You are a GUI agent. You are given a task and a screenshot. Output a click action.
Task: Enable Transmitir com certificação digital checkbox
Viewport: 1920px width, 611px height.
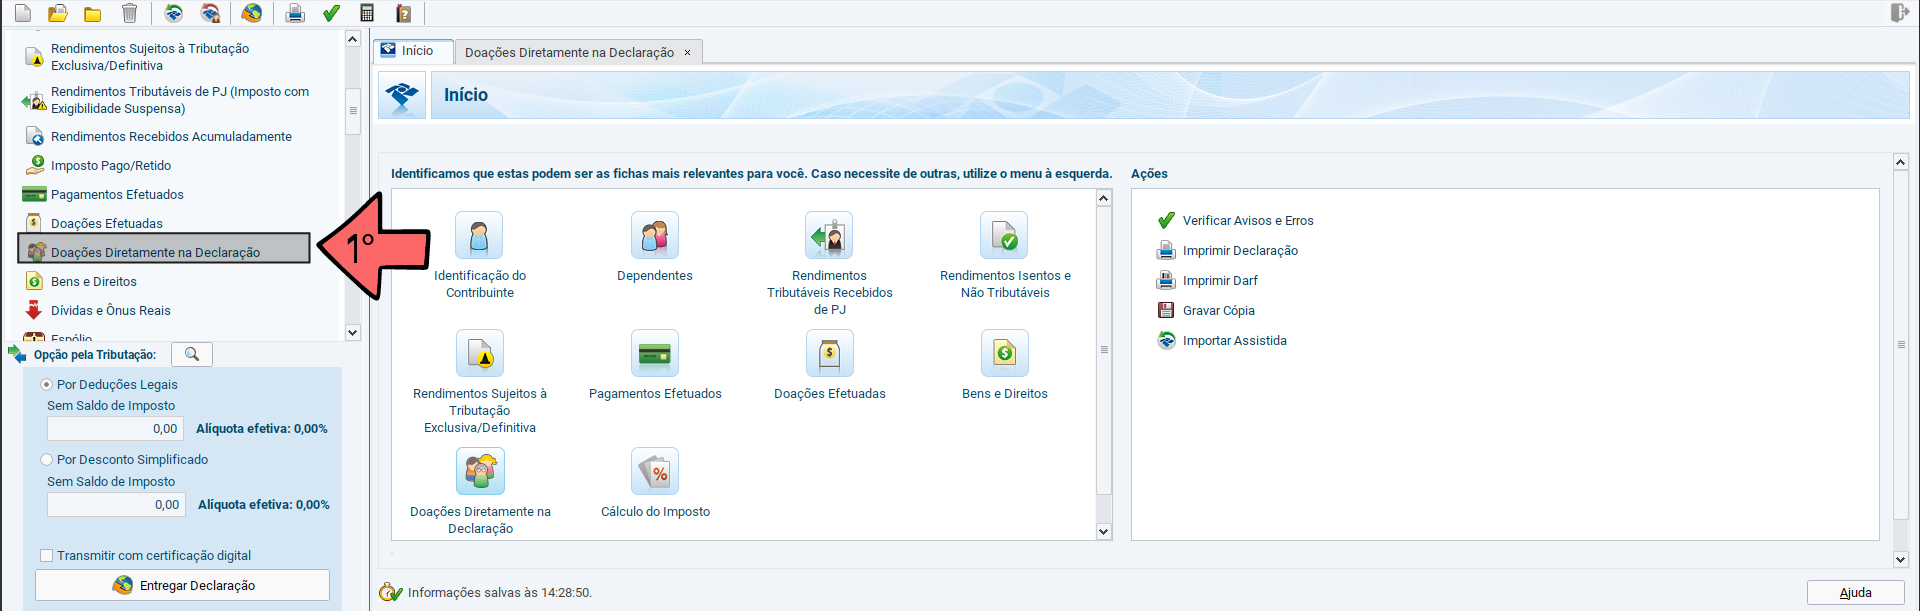(x=46, y=555)
